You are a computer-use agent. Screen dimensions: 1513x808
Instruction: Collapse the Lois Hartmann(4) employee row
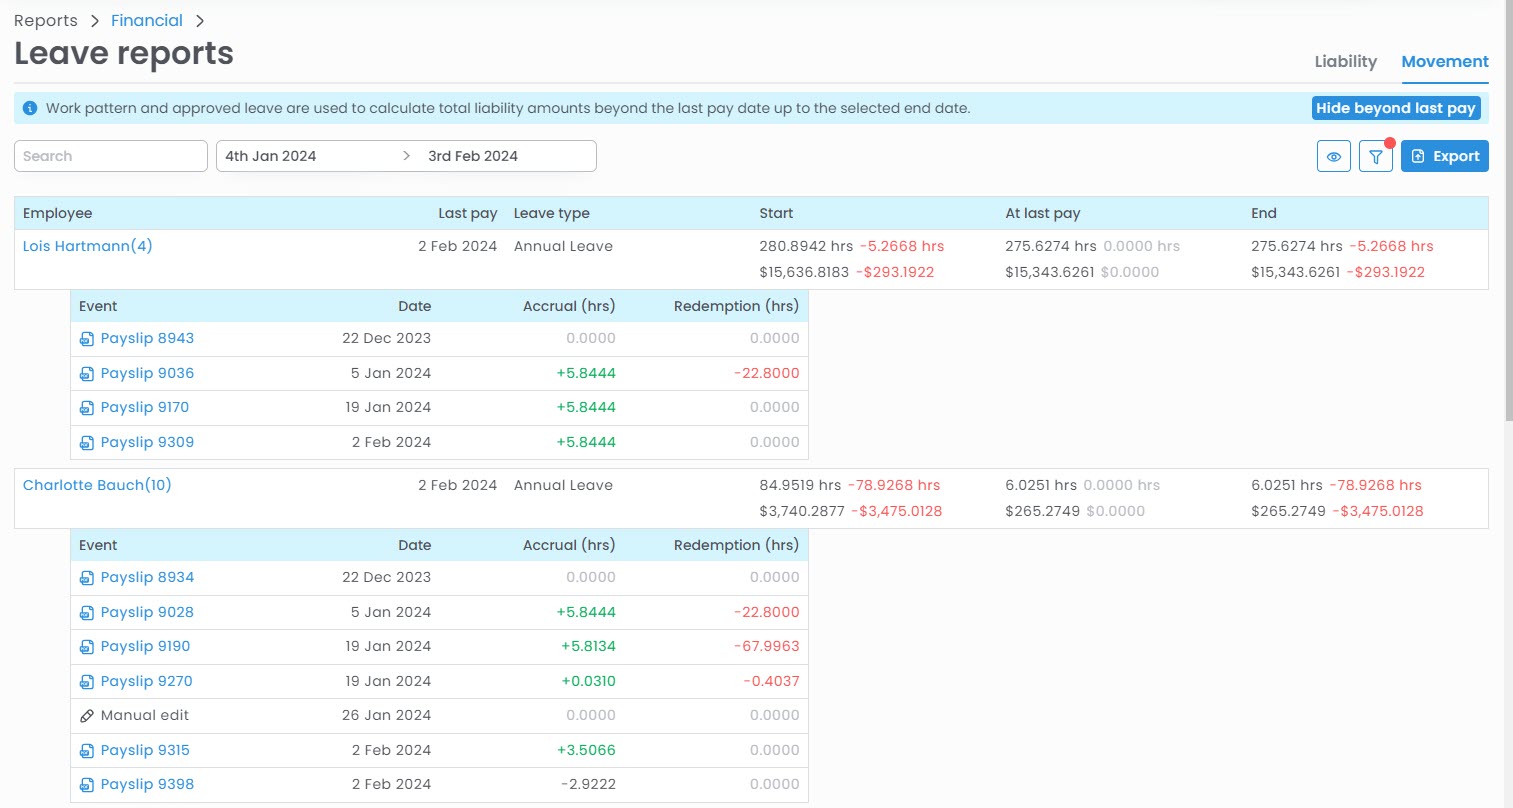87,246
